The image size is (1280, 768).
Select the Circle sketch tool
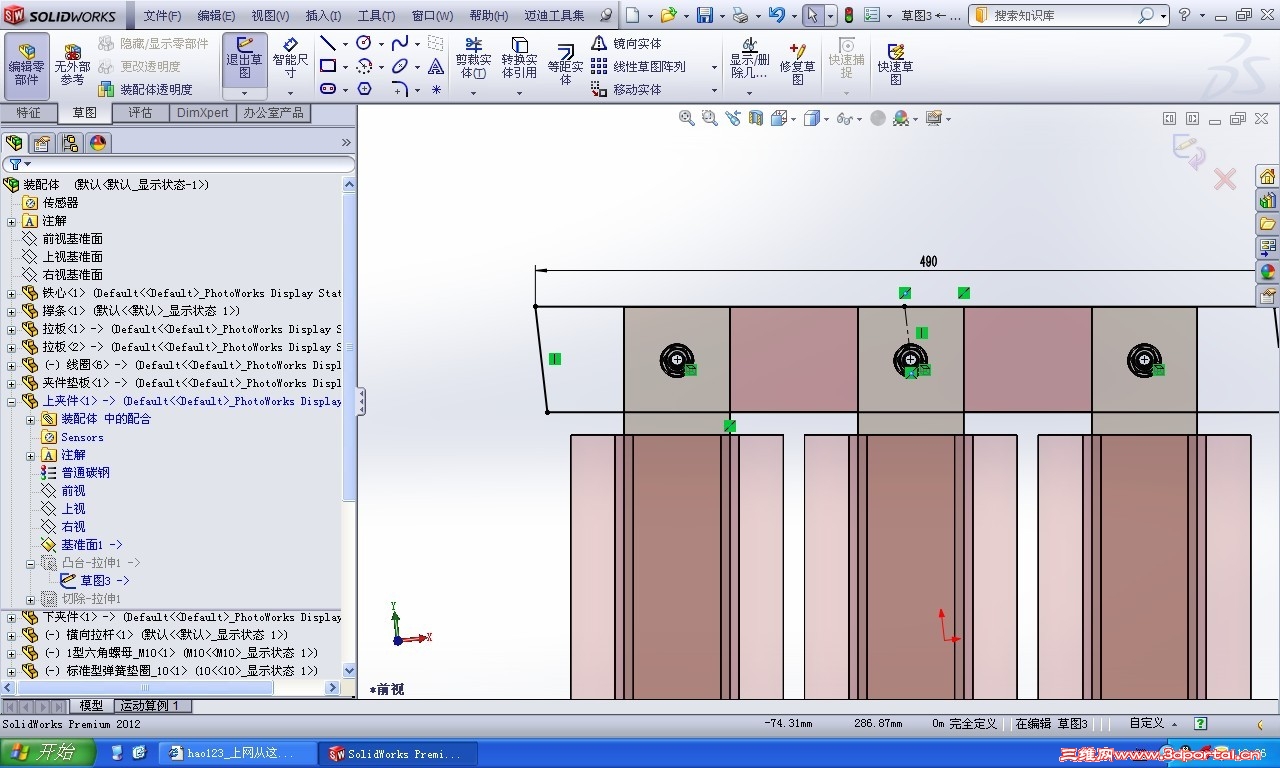[x=364, y=43]
